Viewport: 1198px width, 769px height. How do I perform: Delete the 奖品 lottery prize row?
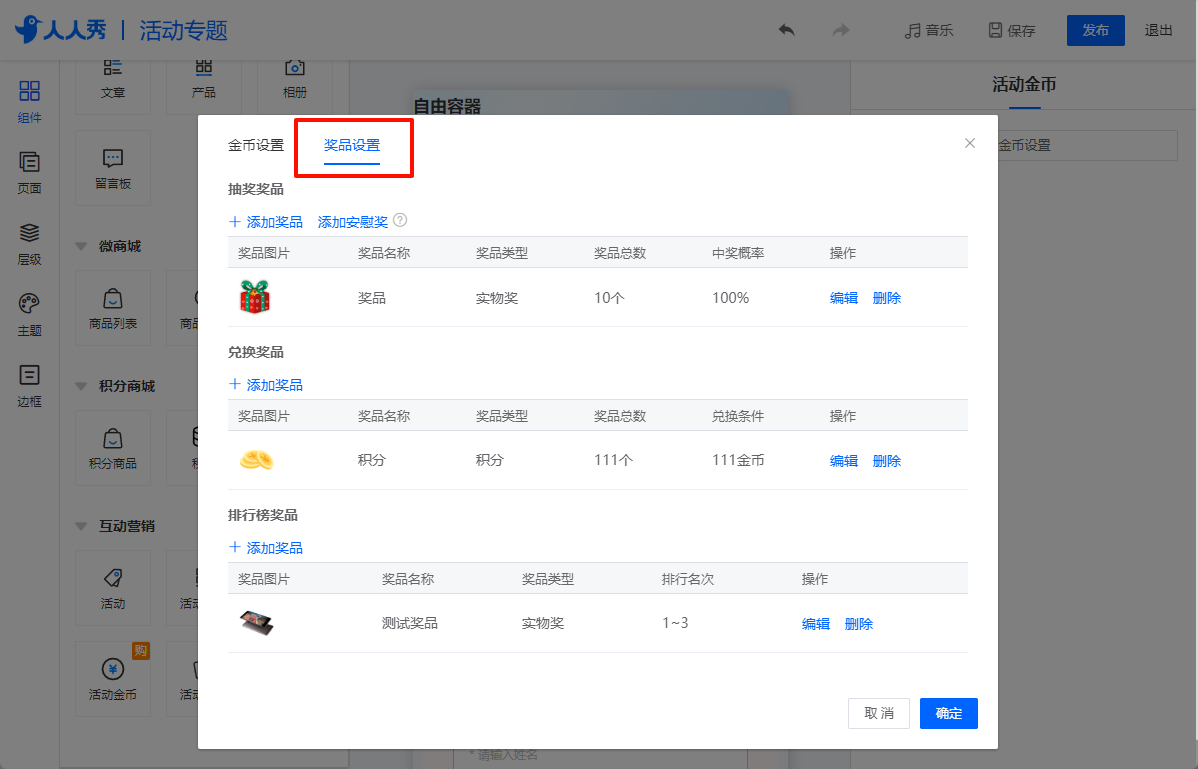point(886,298)
